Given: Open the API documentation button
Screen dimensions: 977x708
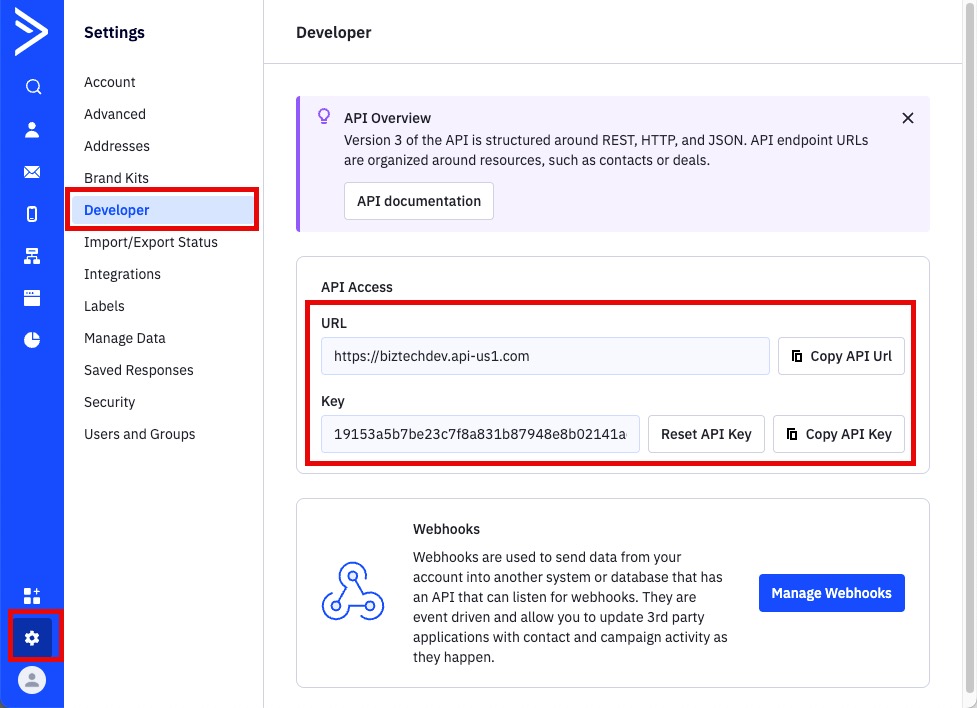Looking at the screenshot, I should click(418, 201).
